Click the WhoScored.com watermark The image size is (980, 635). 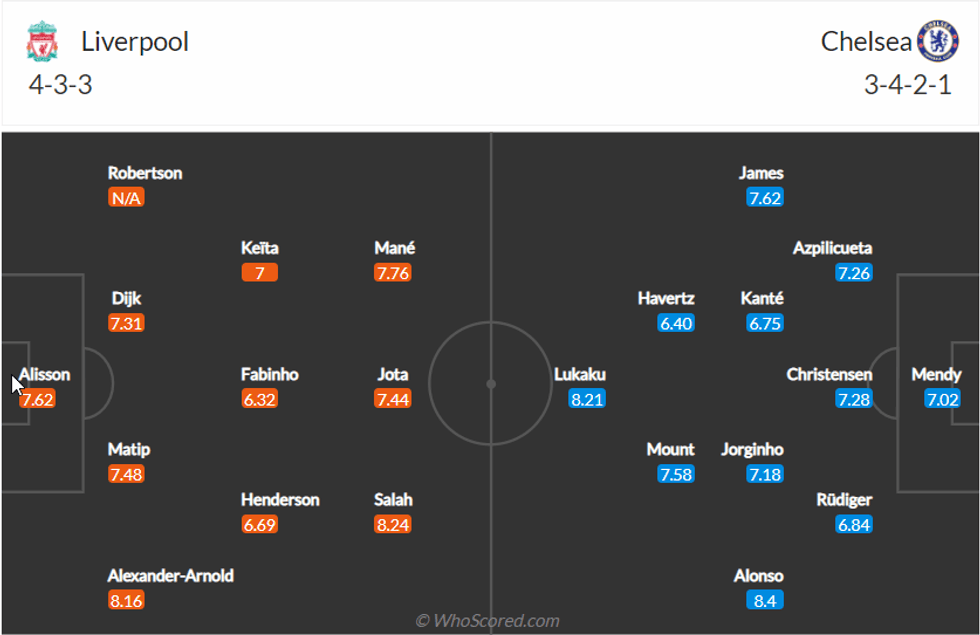[x=488, y=621]
